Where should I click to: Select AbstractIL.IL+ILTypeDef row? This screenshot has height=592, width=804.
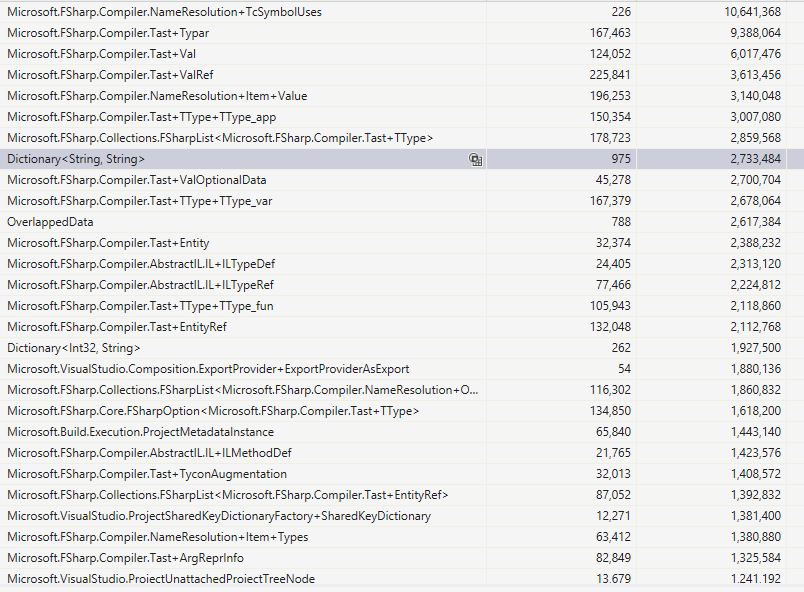point(402,264)
